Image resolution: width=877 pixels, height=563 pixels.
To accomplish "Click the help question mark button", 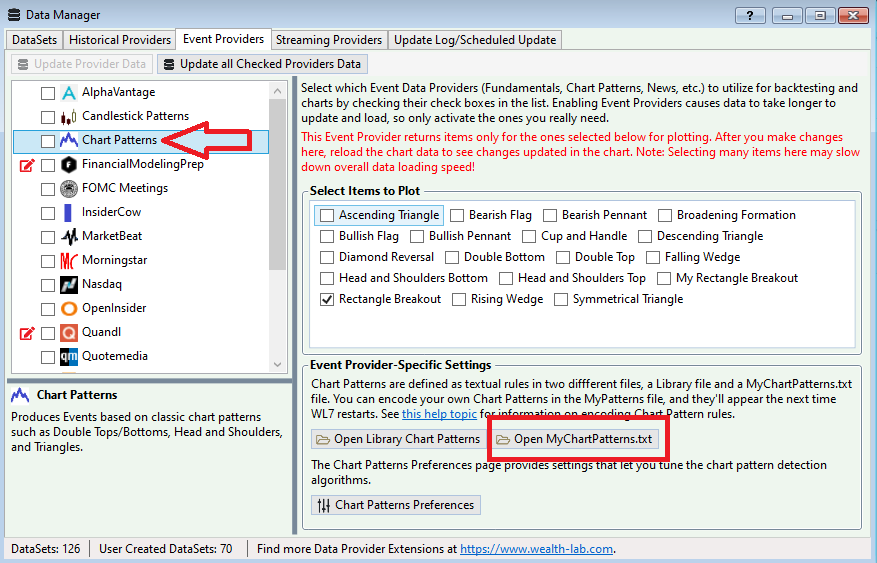I will pyautogui.click(x=749, y=16).
